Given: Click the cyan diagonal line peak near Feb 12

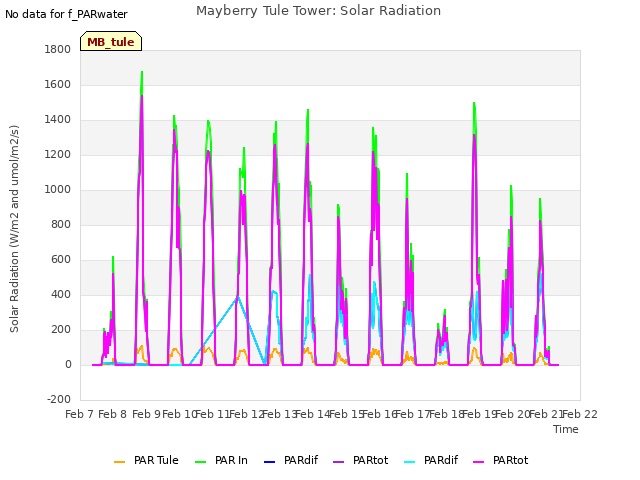Looking at the screenshot, I should click(x=238, y=297).
